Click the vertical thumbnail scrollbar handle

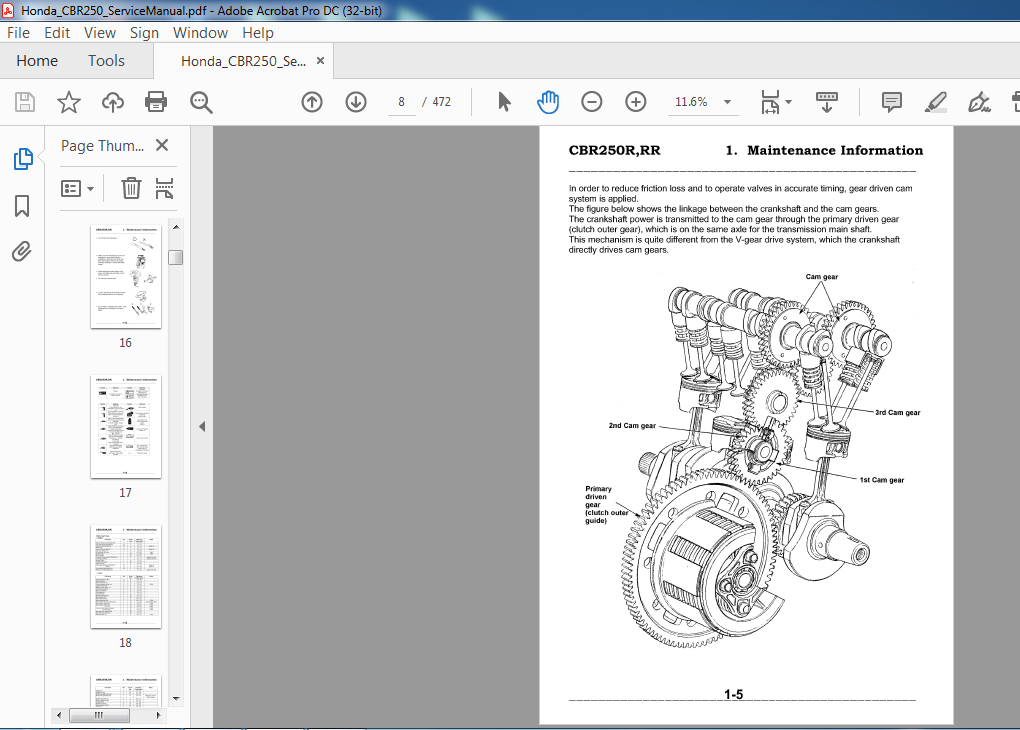[176, 258]
